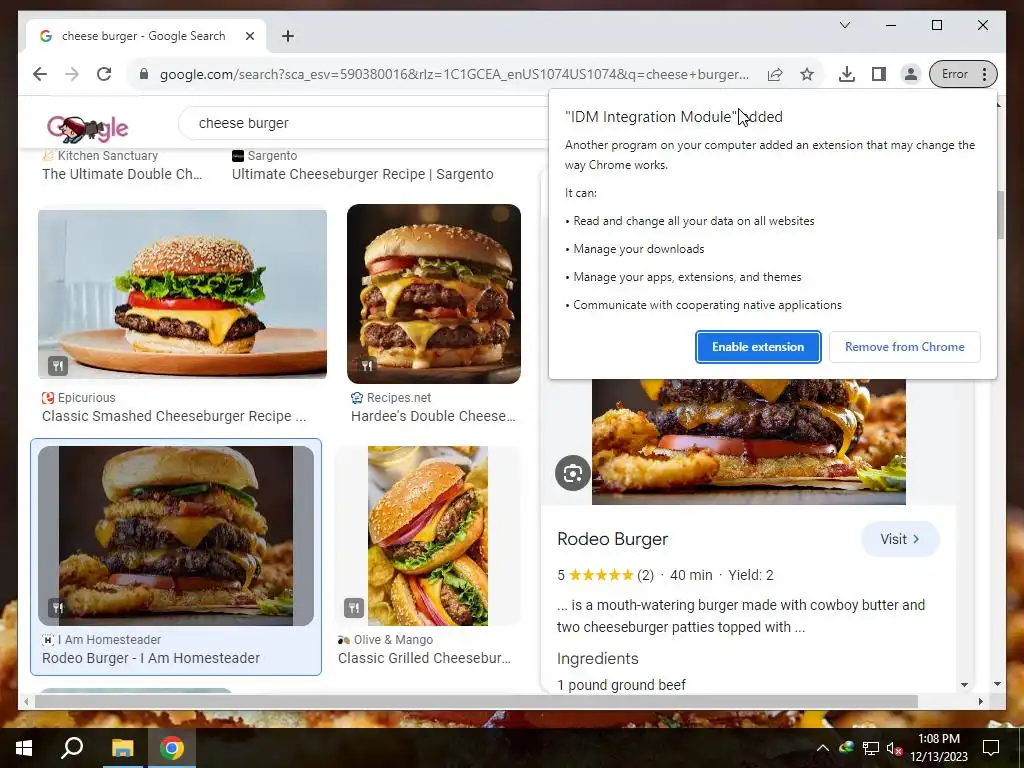Open the Chrome profile avatar icon

pyautogui.click(x=910, y=74)
